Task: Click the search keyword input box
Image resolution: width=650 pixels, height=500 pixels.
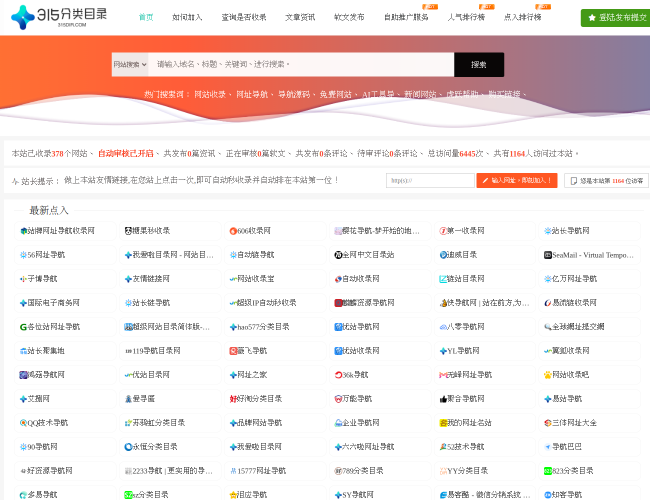Action: [x=300, y=65]
